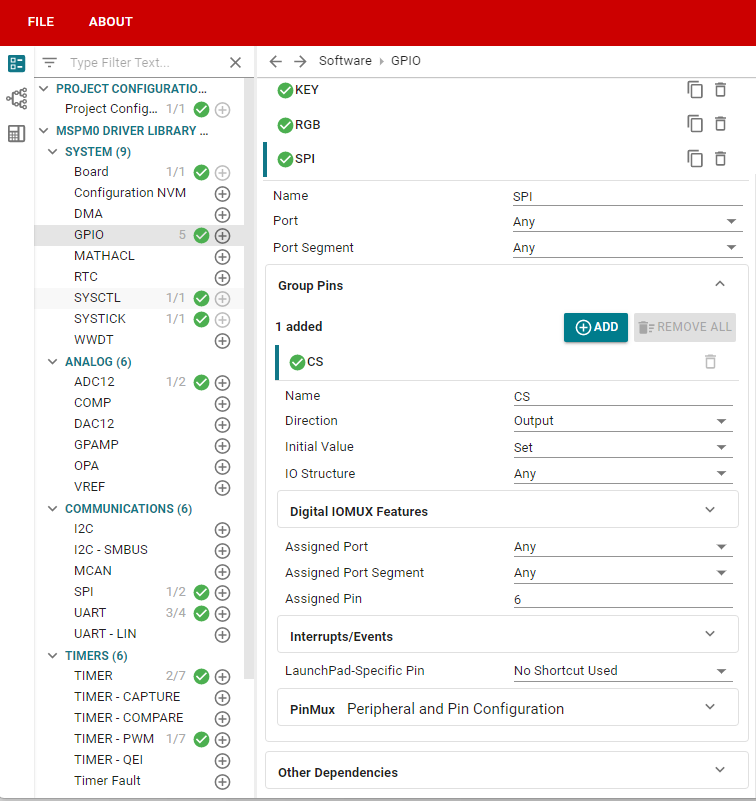The height and width of the screenshot is (801, 756).
Task: Add an MCAN instance
Action: (222, 572)
